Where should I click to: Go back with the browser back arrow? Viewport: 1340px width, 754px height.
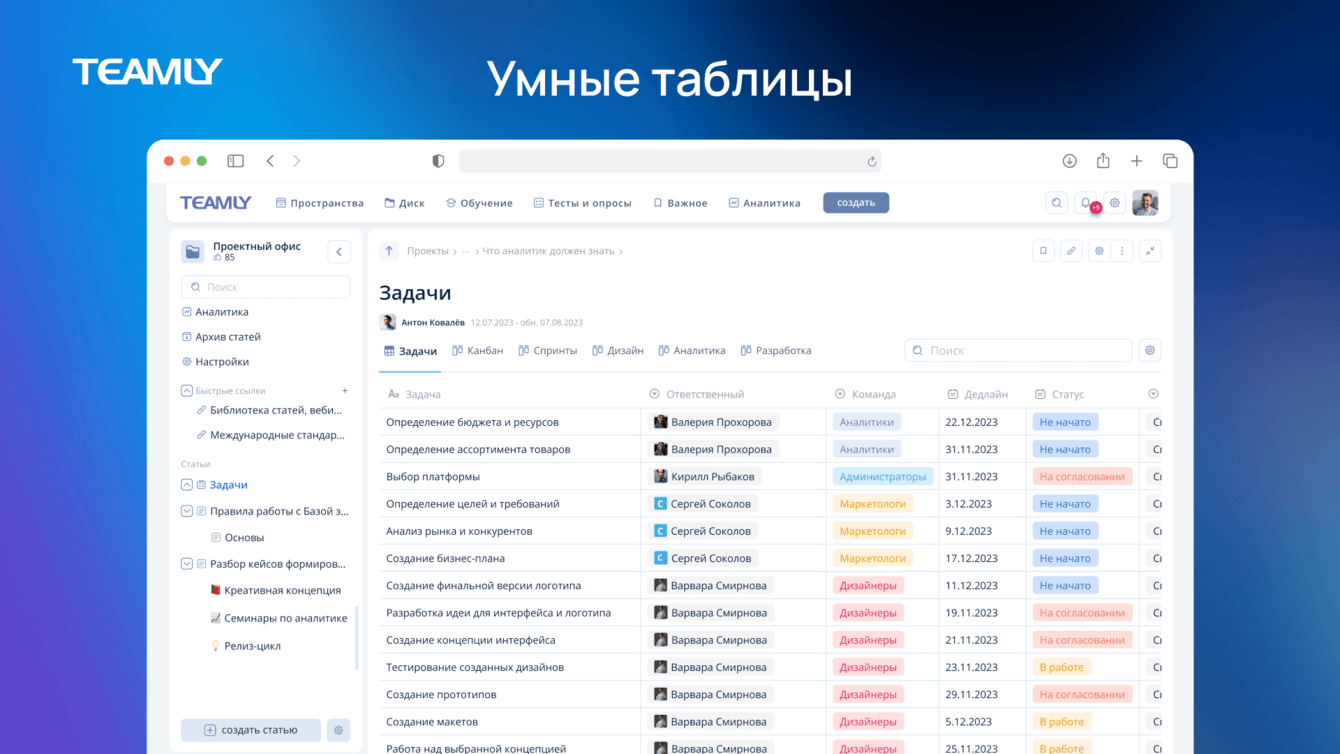(270, 161)
